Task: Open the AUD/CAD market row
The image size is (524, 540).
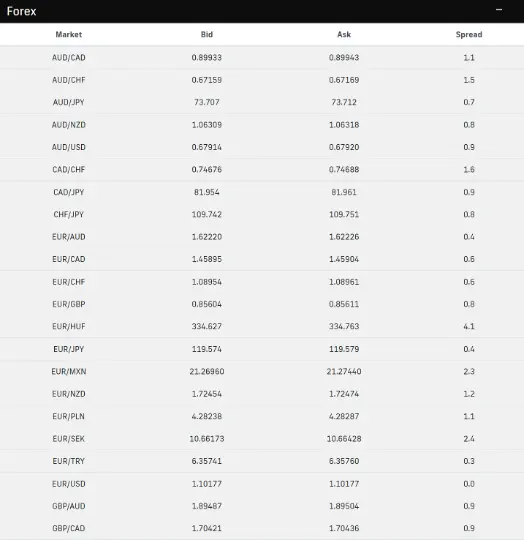Action: click(262, 58)
